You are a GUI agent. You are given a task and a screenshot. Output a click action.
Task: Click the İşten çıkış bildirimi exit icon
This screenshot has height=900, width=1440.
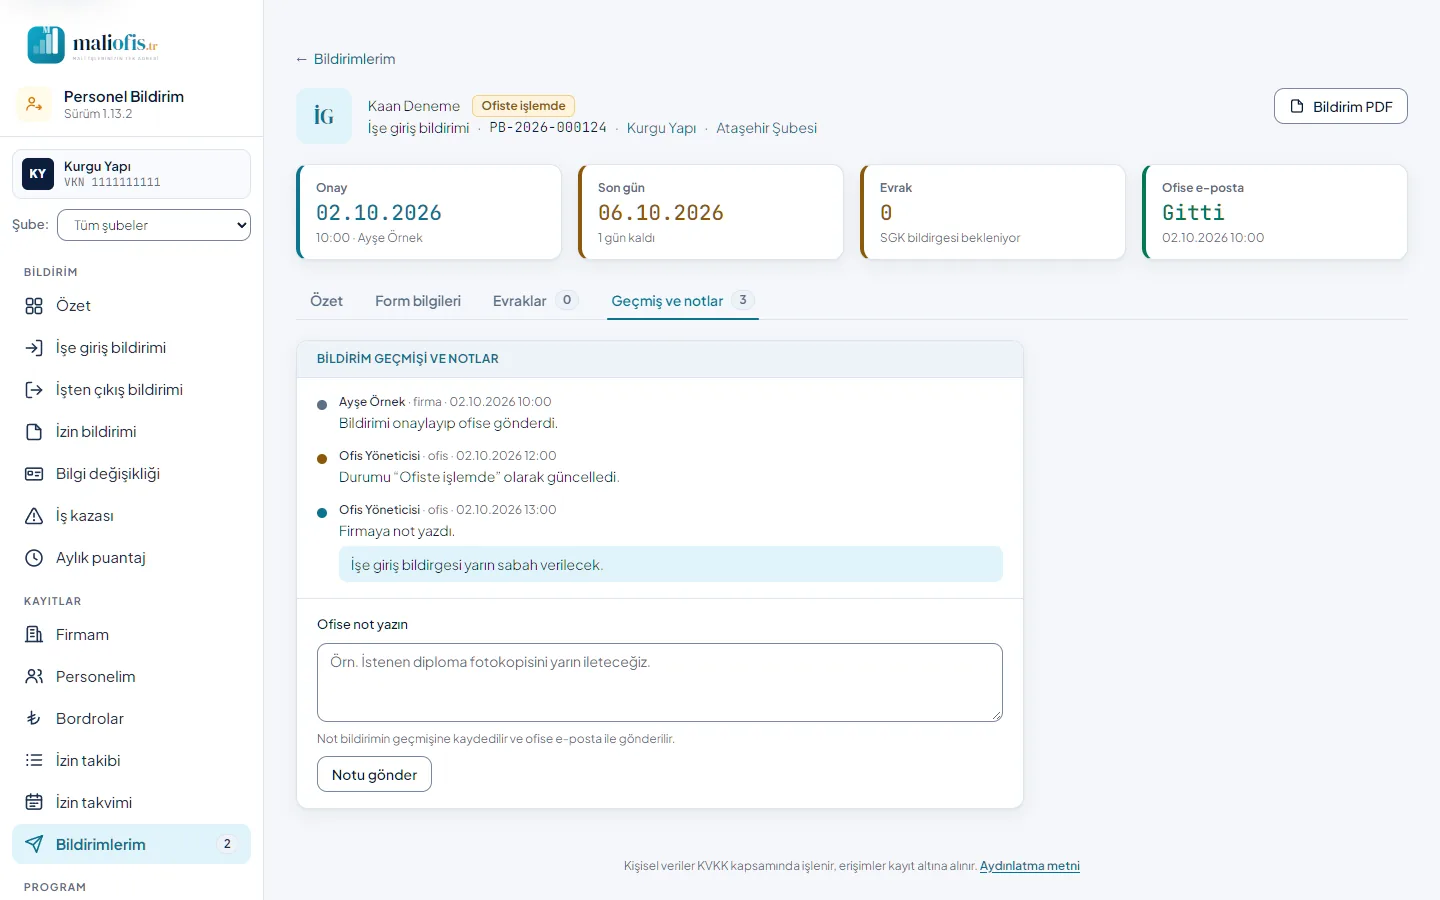34,390
